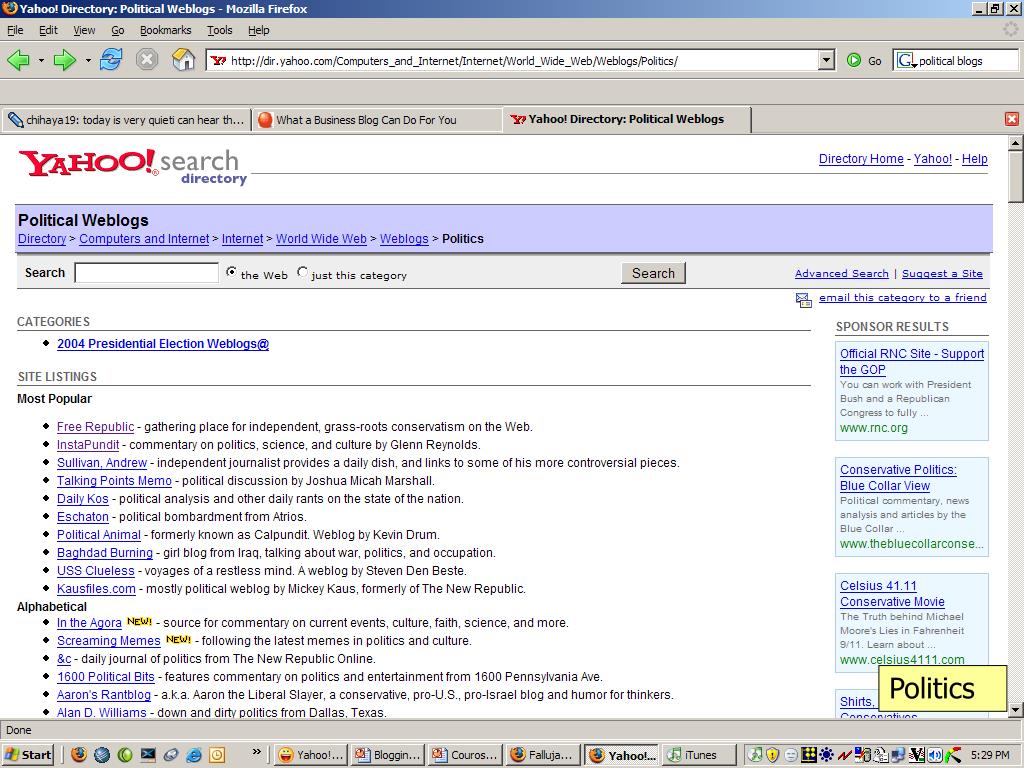The image size is (1024, 768).
Task: Open the Forward button history dropdown
Action: tap(88, 61)
